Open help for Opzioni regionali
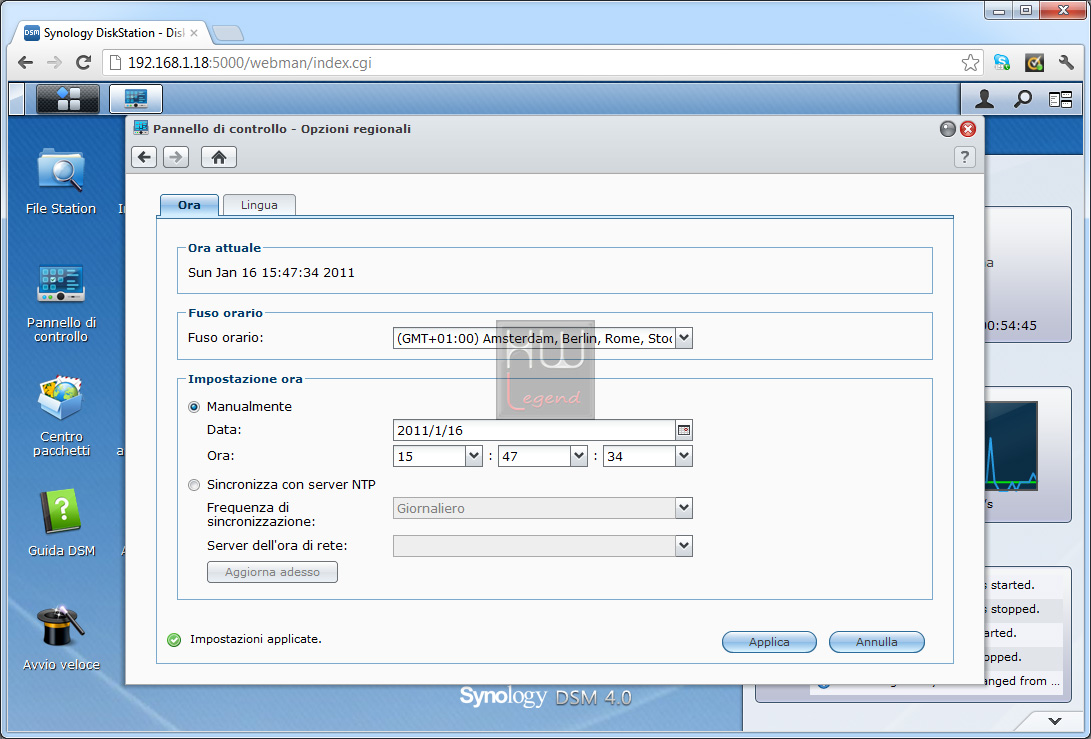The width and height of the screenshot is (1091, 739). tap(964, 157)
